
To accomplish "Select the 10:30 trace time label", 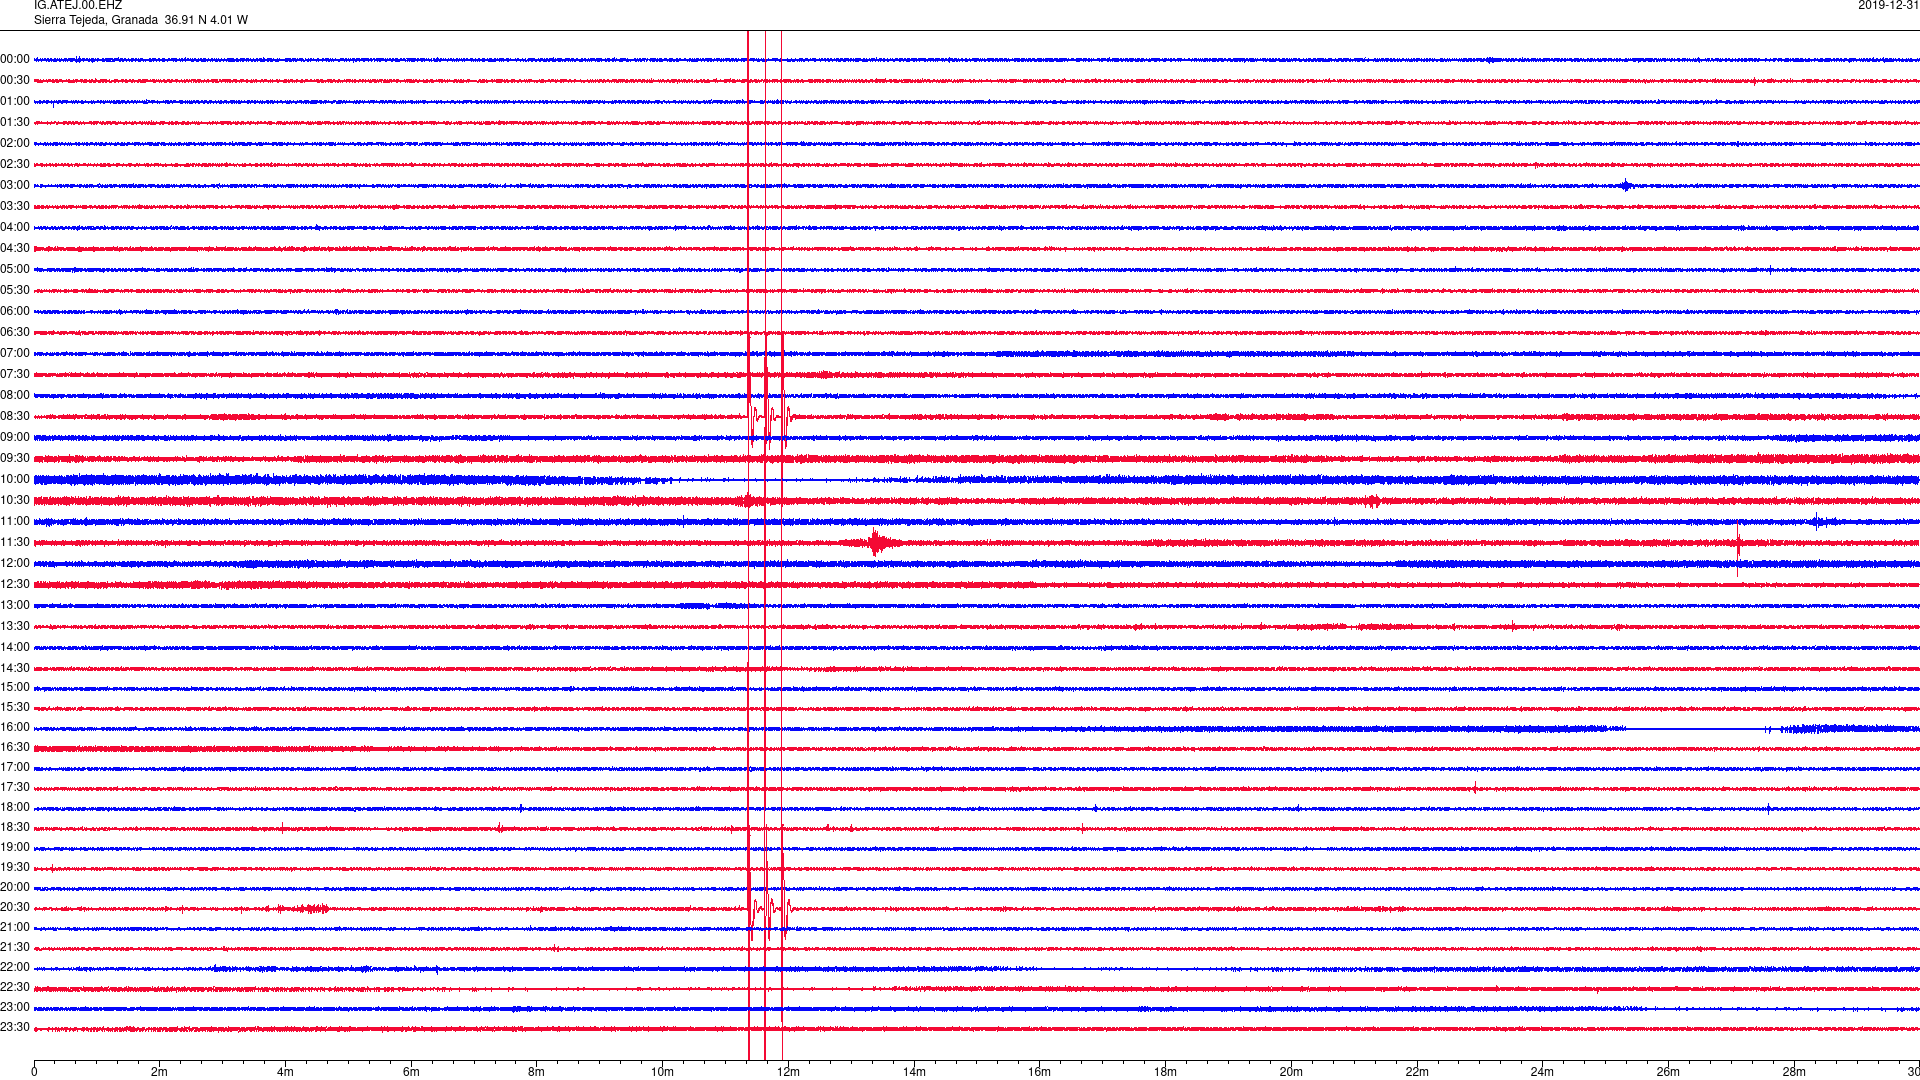I will pyautogui.click(x=15, y=501).
